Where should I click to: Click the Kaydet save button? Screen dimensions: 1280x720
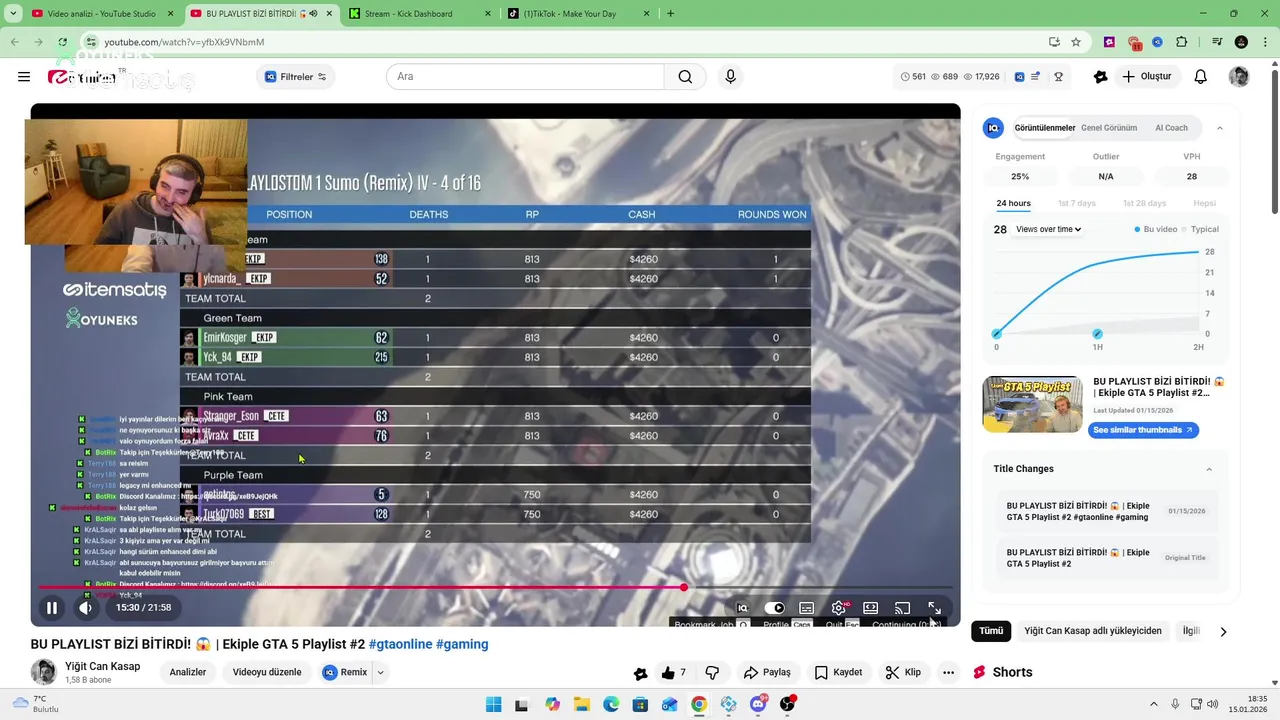(x=838, y=673)
